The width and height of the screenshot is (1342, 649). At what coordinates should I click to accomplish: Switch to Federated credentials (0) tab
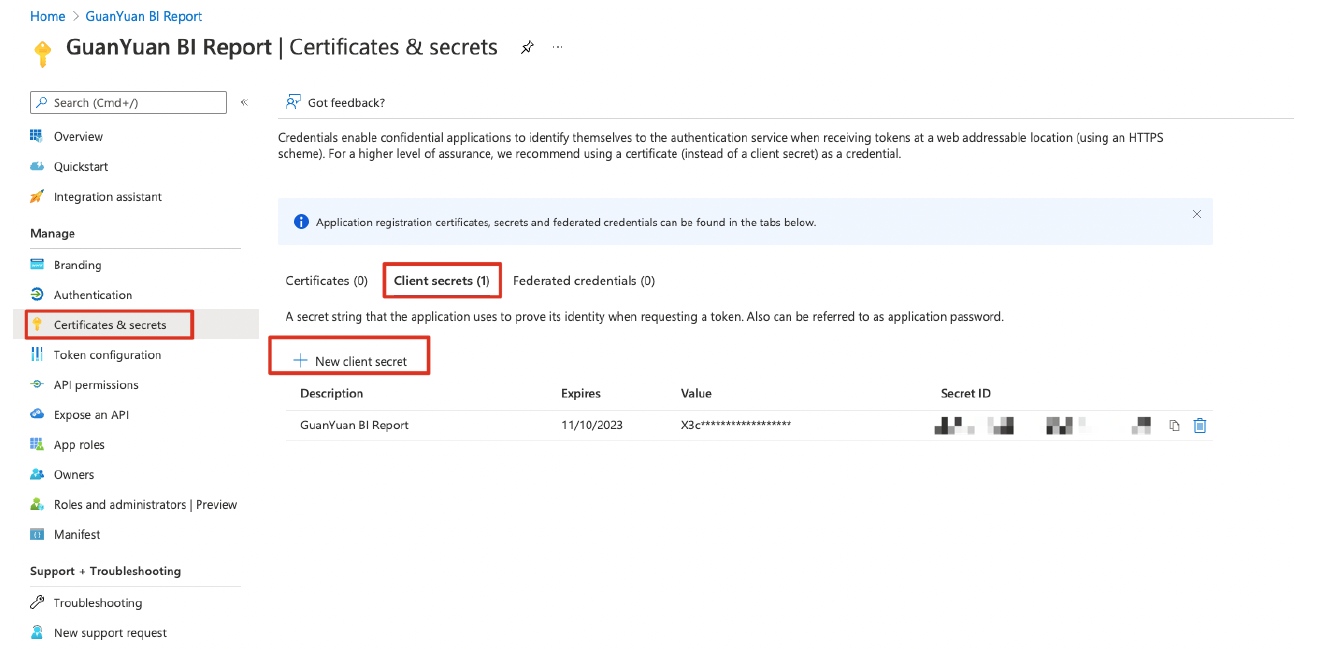[584, 281]
